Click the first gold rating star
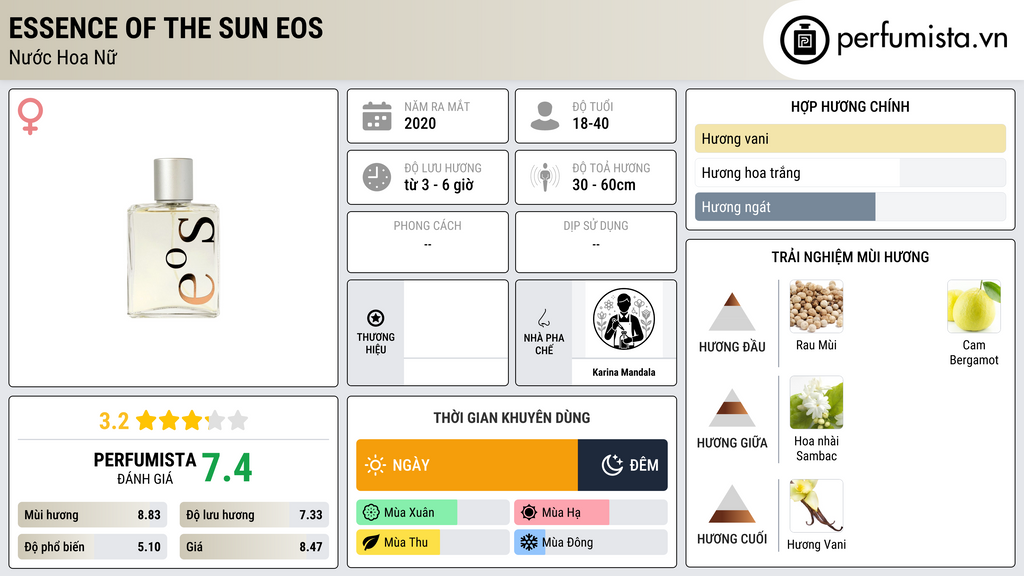 pos(146,420)
